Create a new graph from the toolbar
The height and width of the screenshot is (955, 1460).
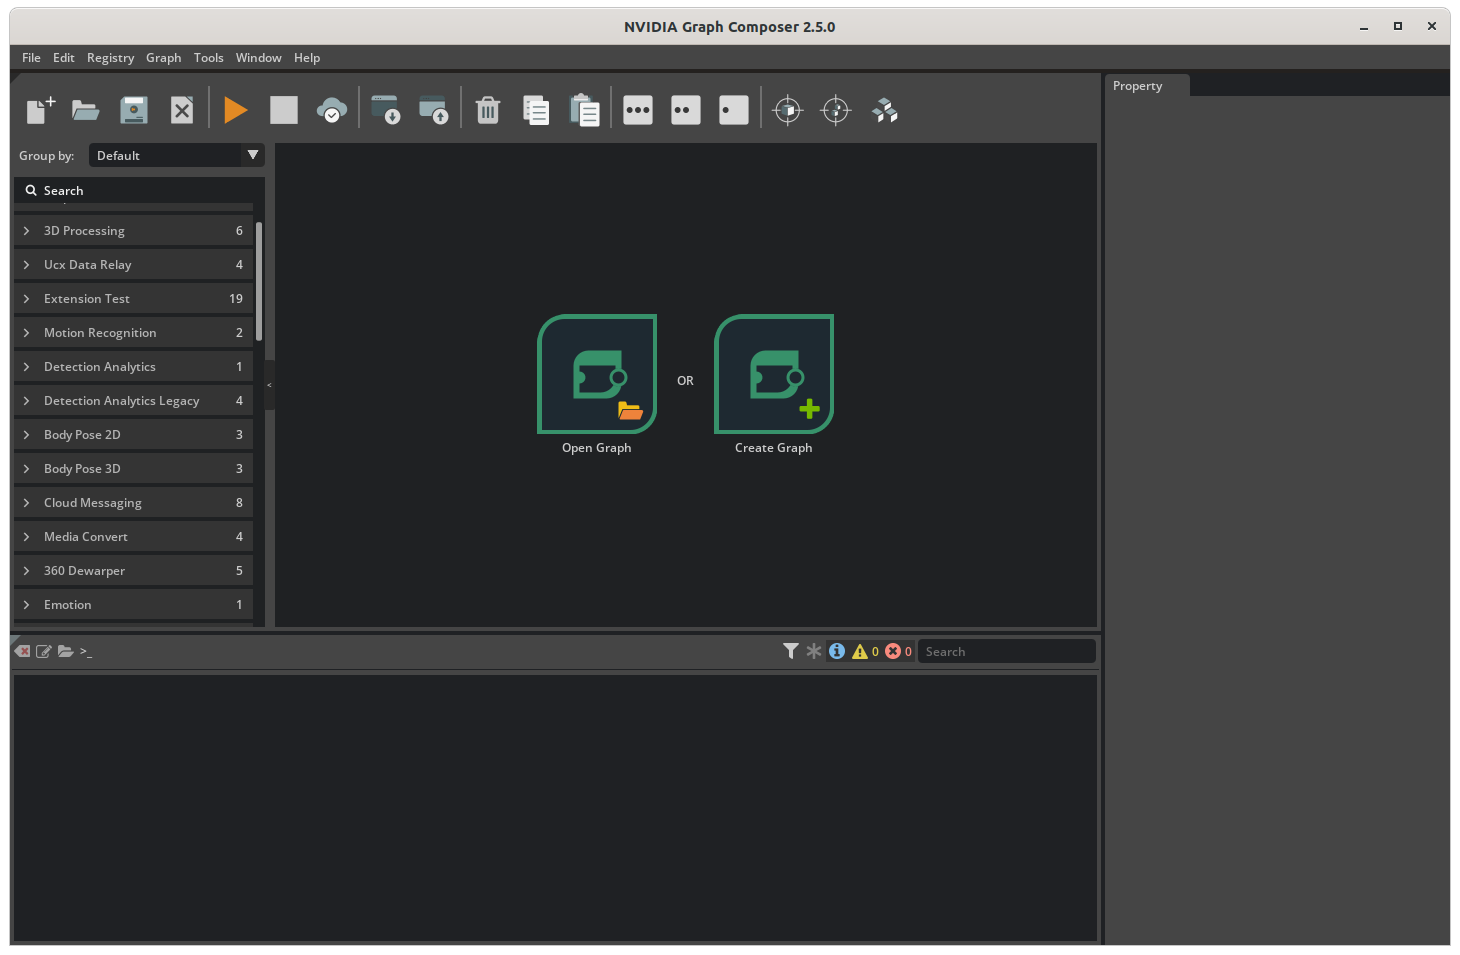click(40, 110)
